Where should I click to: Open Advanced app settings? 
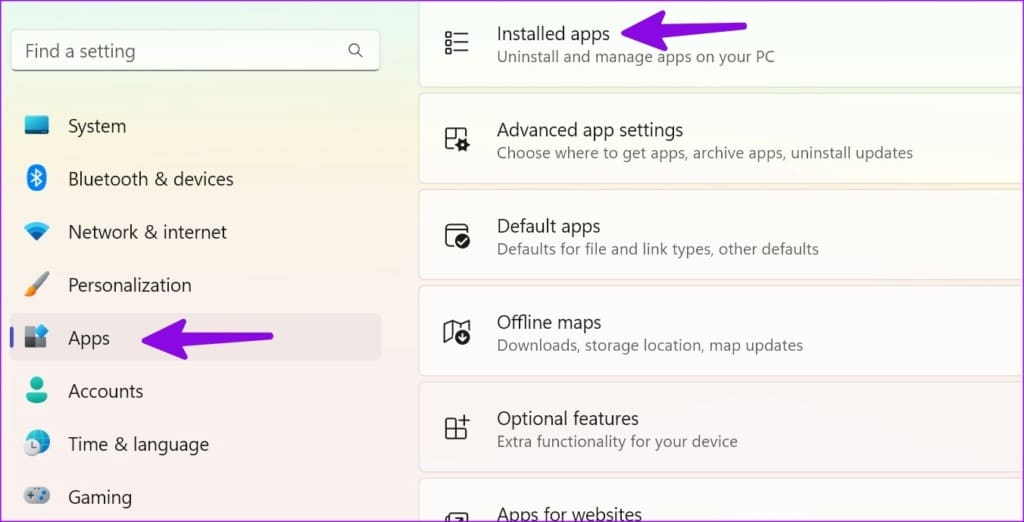point(721,139)
